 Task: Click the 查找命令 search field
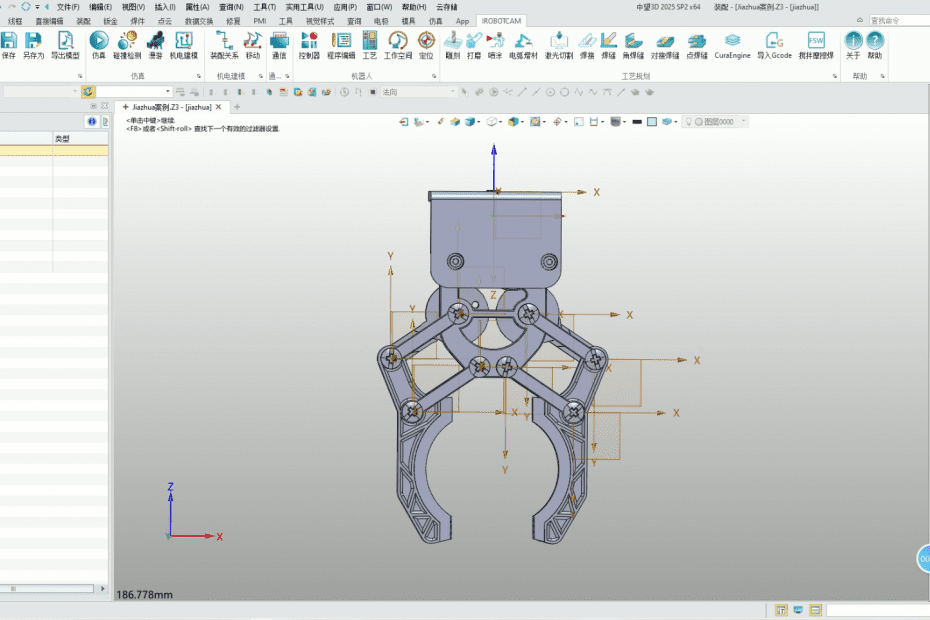[x=898, y=20]
